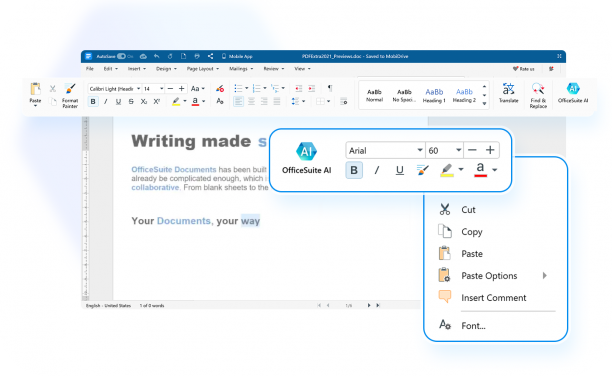Click the Paste clipboard icon in the ribbon

(35, 89)
